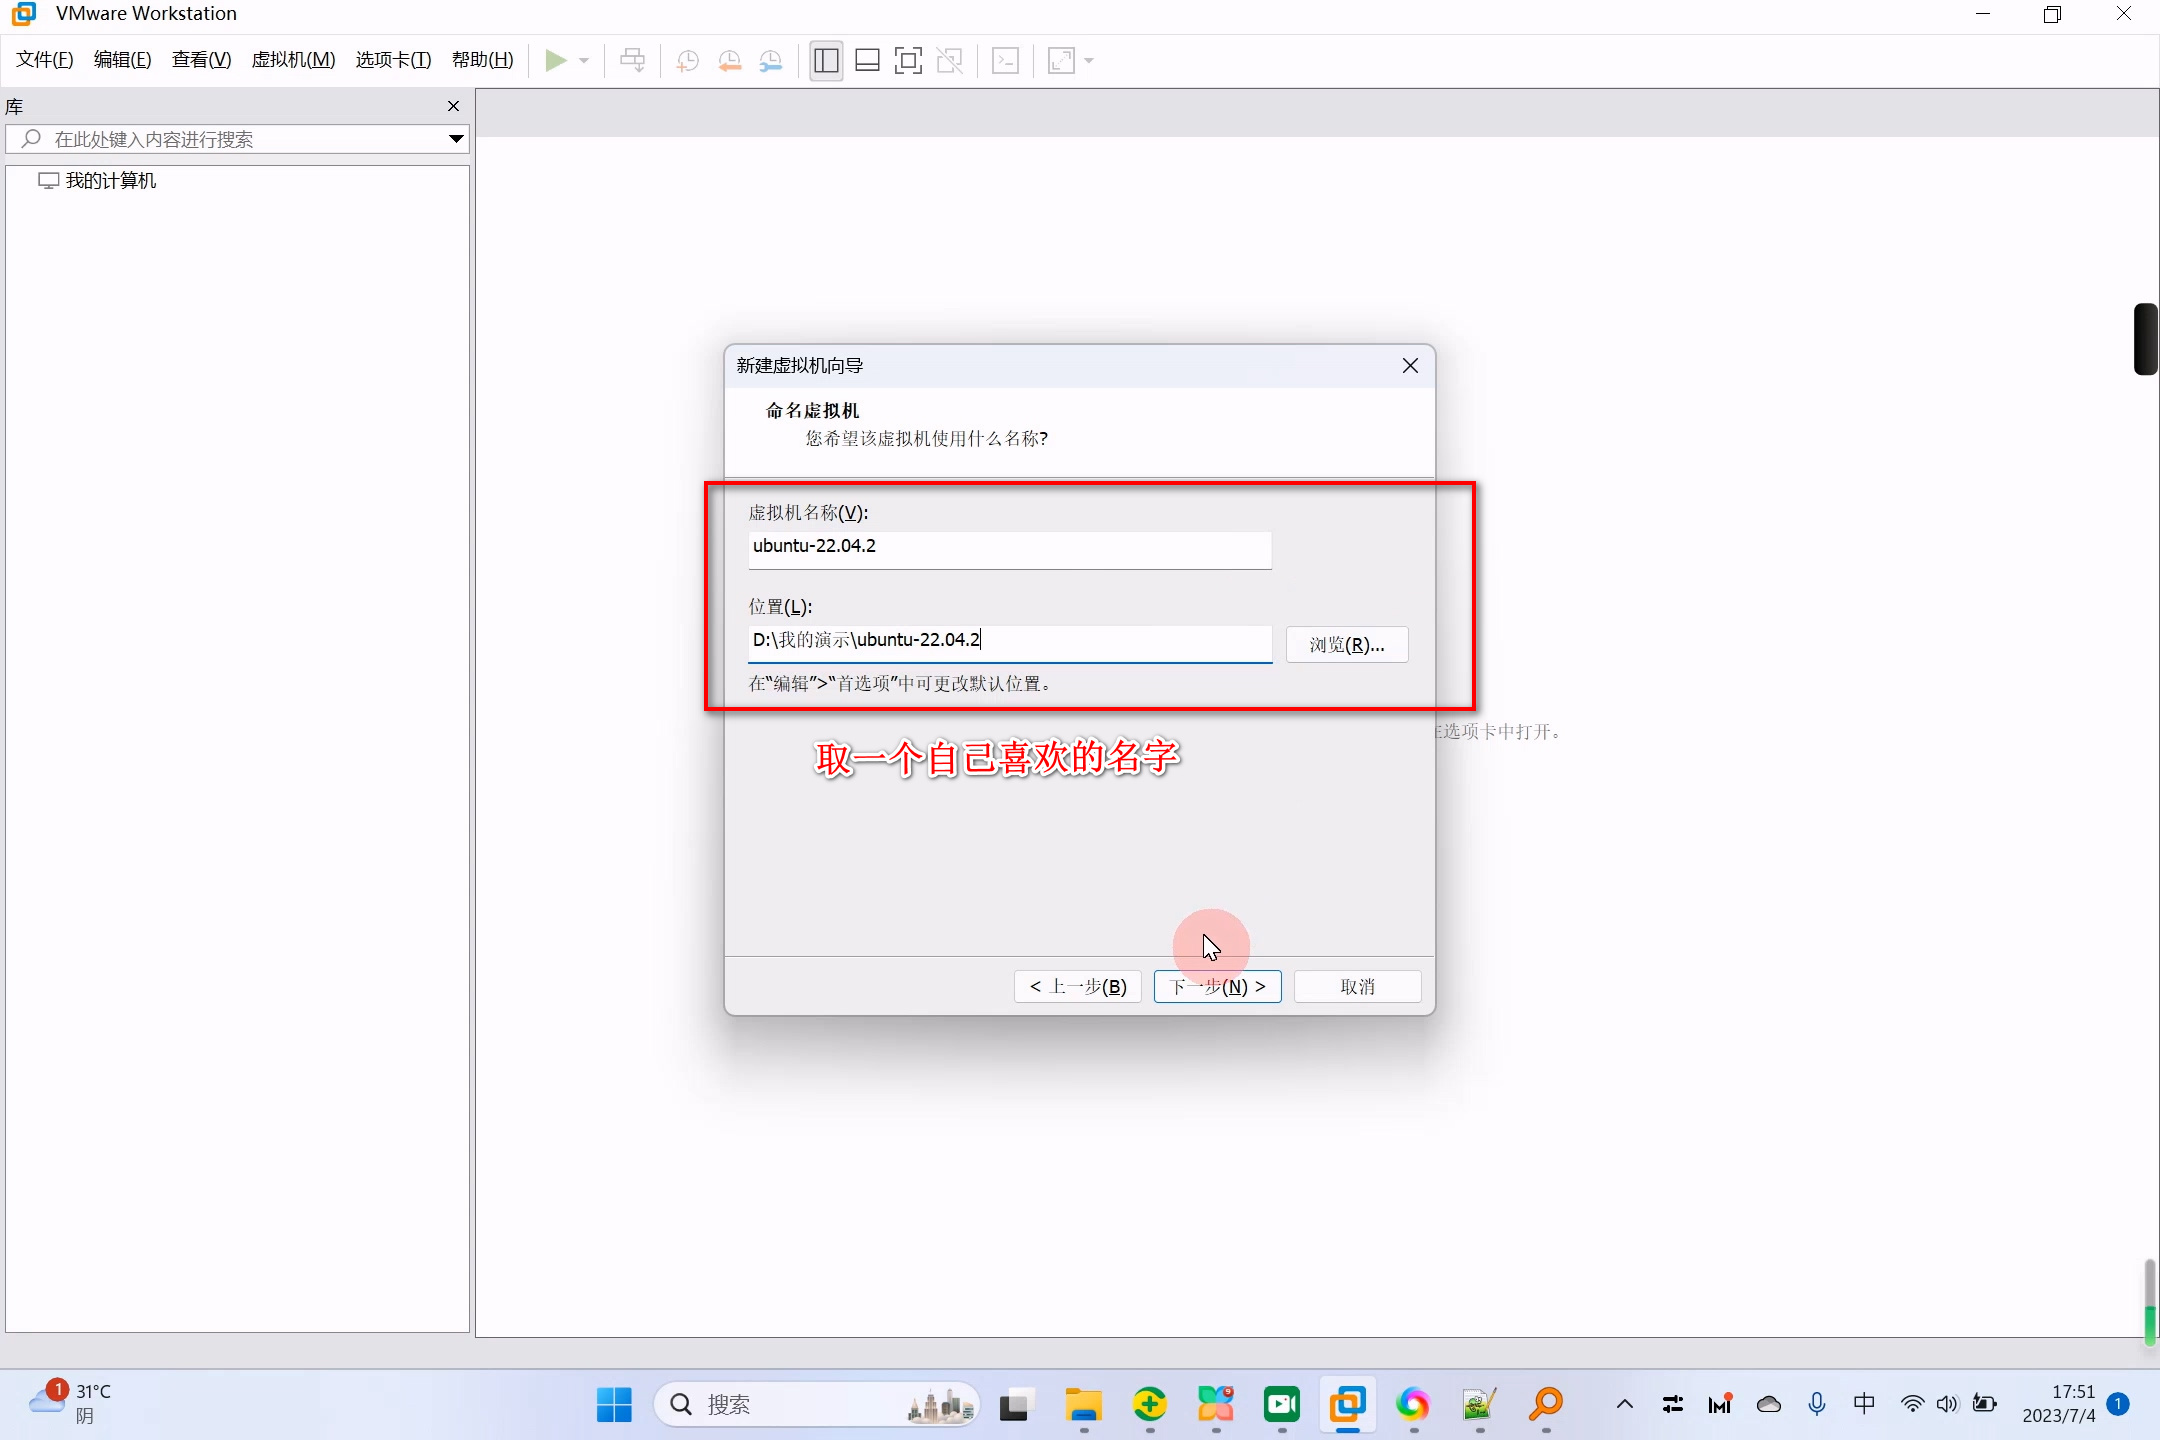Click the console view toolbar icon
The height and width of the screenshot is (1440, 2160).
(1005, 61)
